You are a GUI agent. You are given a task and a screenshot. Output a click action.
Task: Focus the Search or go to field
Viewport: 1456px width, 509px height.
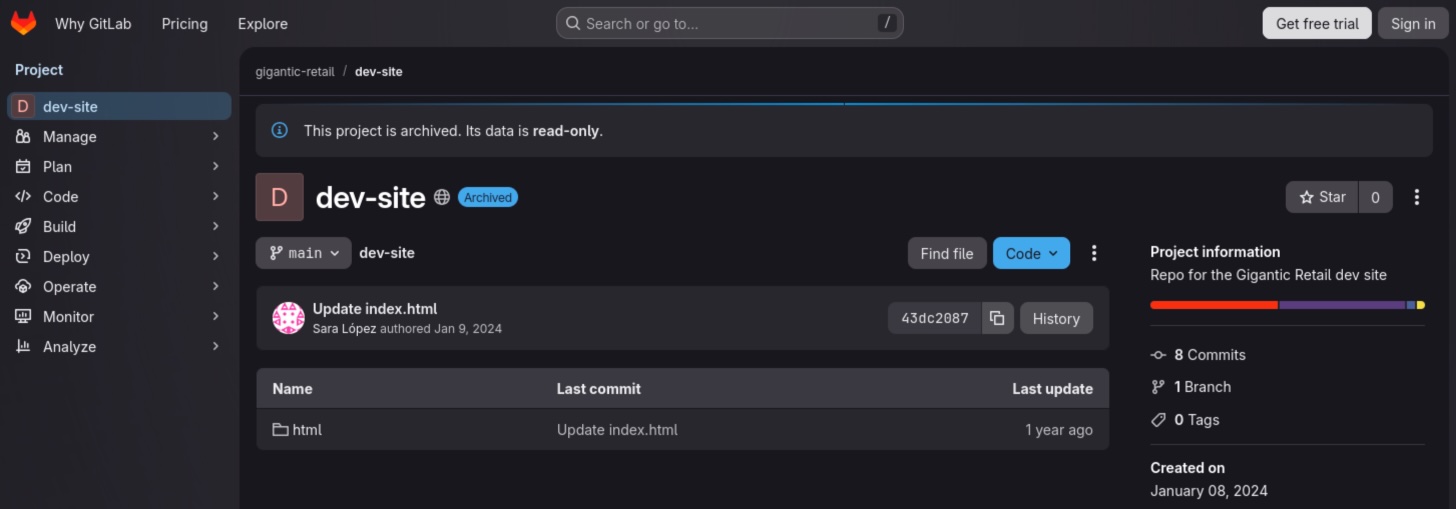coord(730,23)
